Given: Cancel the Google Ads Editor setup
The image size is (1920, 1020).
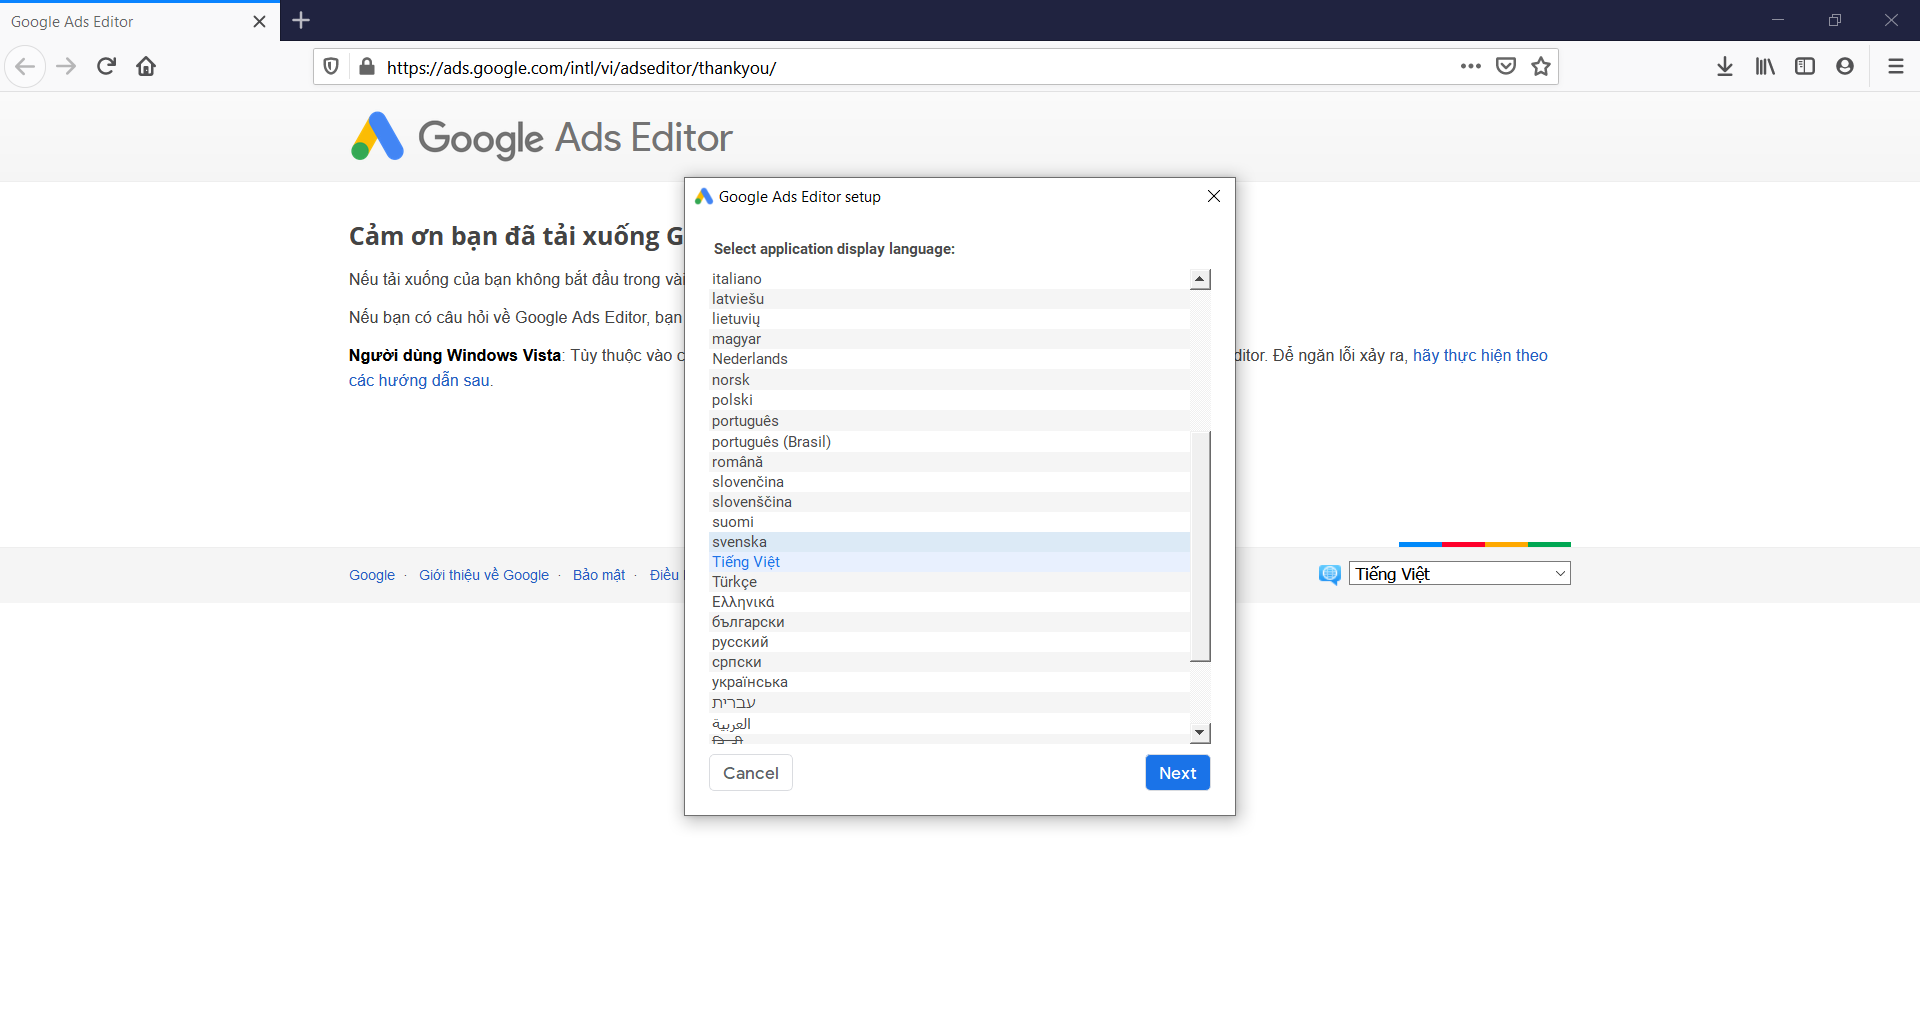Looking at the screenshot, I should [750, 773].
